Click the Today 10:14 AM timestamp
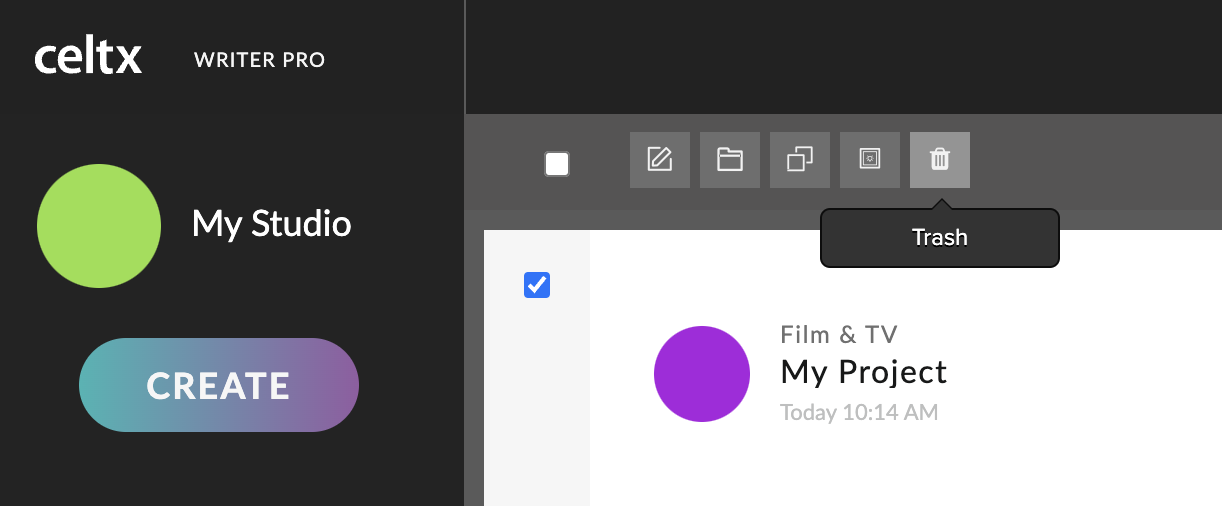The height and width of the screenshot is (506, 1222). pos(859,412)
